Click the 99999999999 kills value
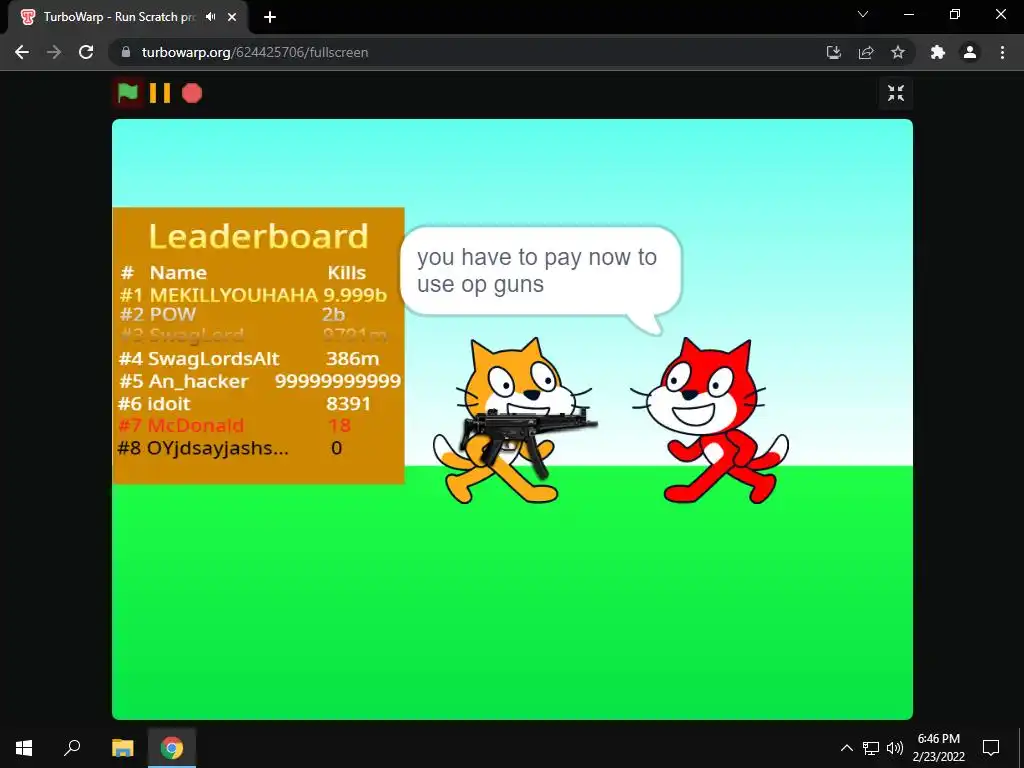Viewport: 1024px width, 768px height. pos(338,381)
